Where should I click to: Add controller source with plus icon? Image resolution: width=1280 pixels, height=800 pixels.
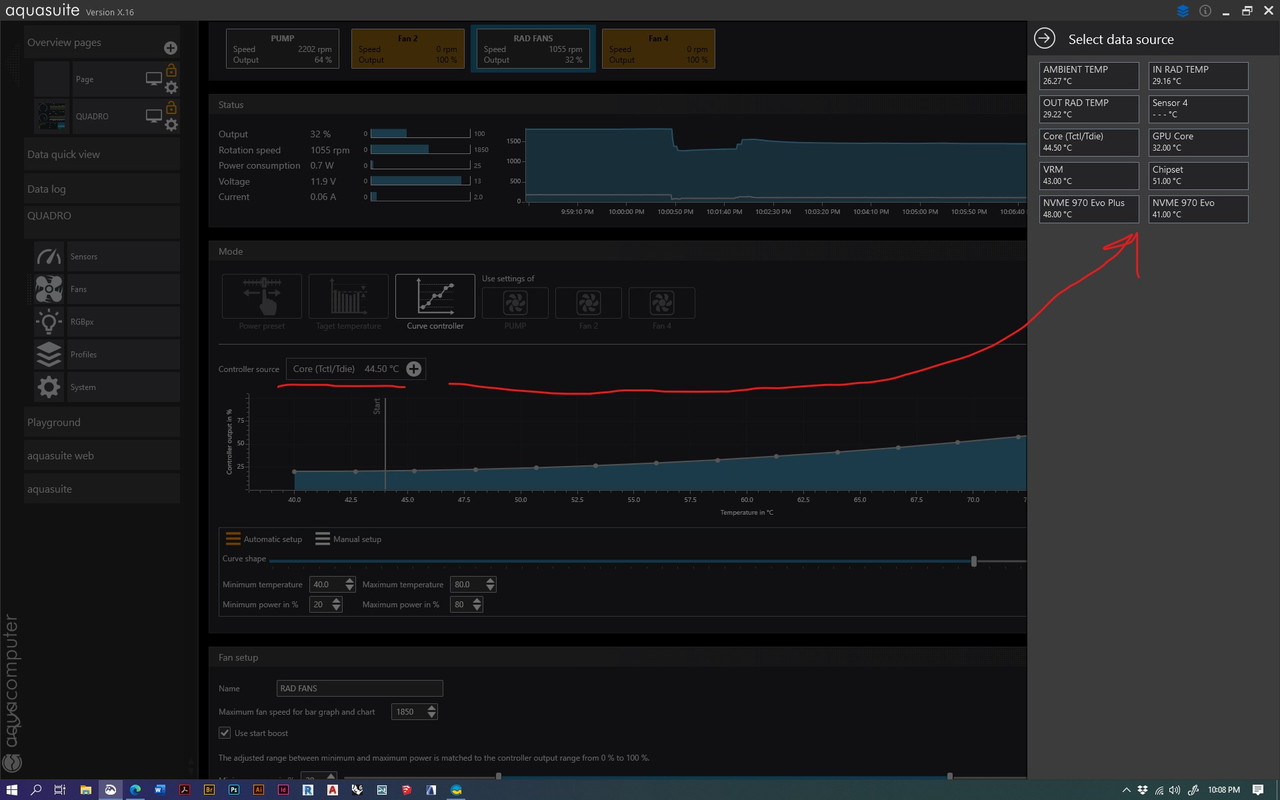pyautogui.click(x=413, y=369)
